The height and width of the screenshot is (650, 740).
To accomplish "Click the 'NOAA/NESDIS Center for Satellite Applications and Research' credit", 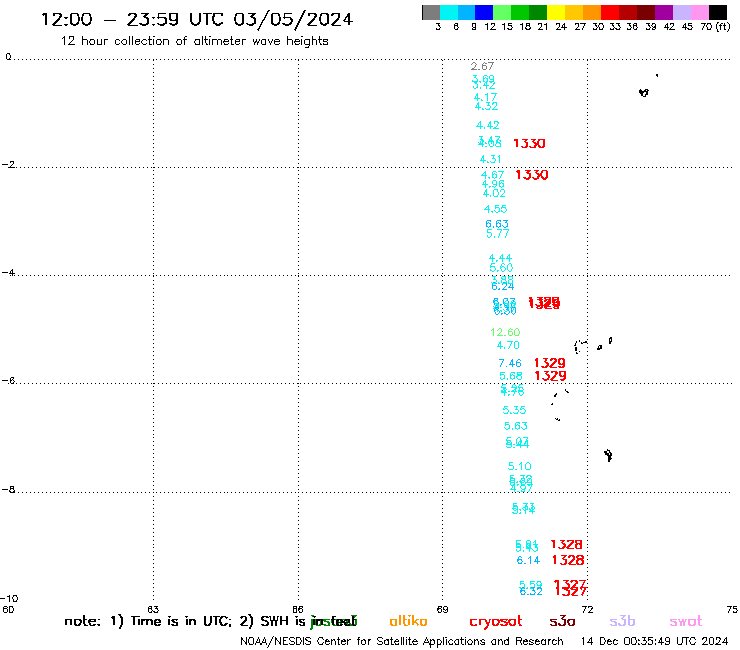I will click(x=402, y=642).
